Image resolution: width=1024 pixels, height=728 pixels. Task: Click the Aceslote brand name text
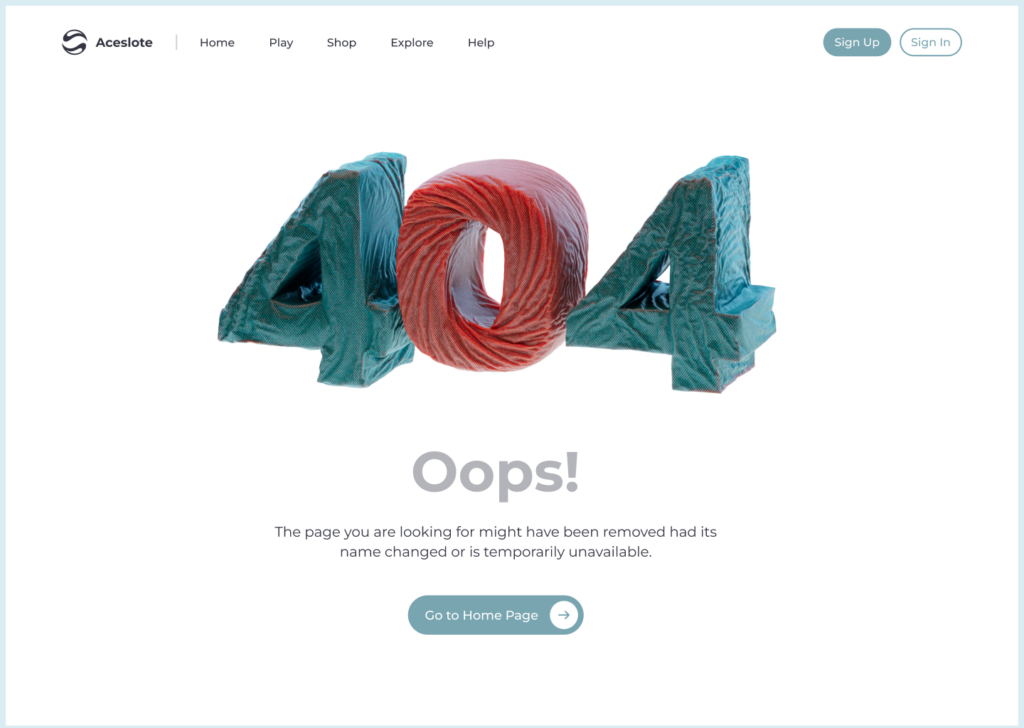point(124,42)
